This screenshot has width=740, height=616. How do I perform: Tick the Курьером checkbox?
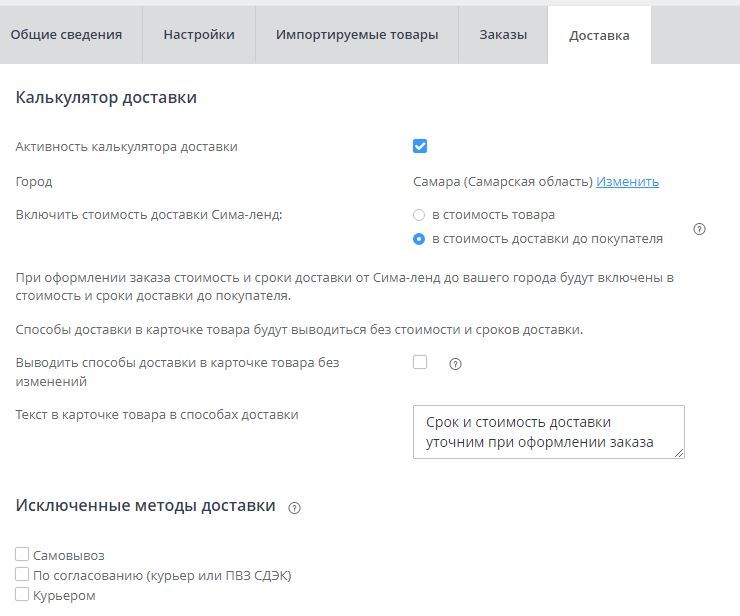coord(22,595)
